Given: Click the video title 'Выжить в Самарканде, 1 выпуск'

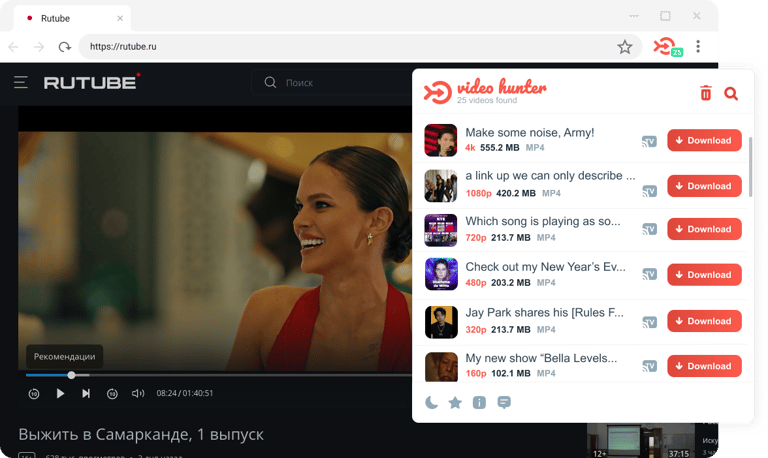Looking at the screenshot, I should (141, 434).
